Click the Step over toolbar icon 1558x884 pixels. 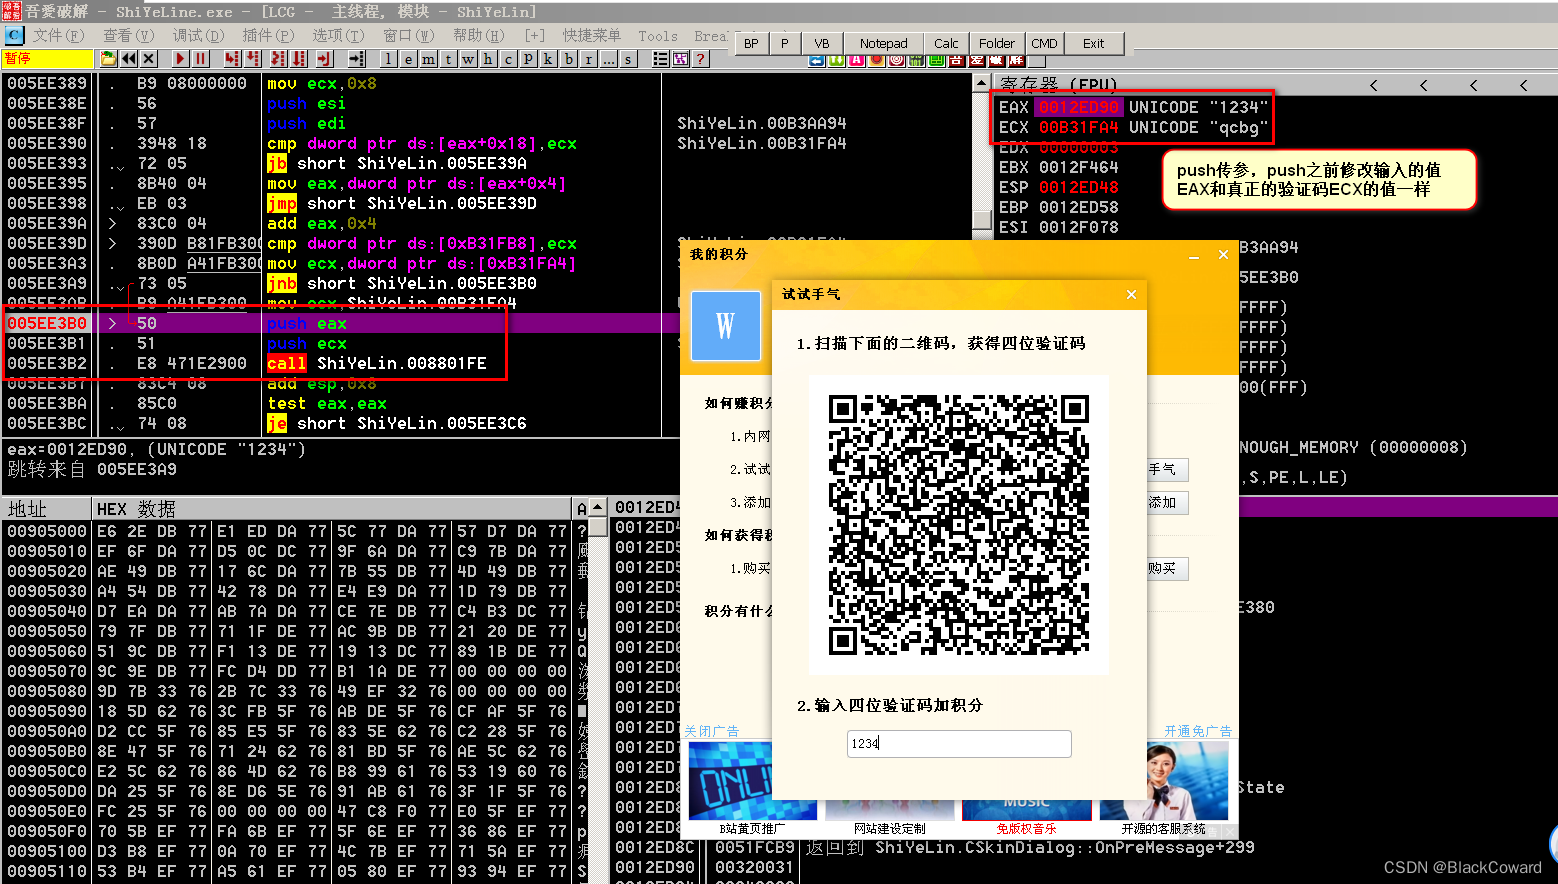pyautogui.click(x=252, y=59)
